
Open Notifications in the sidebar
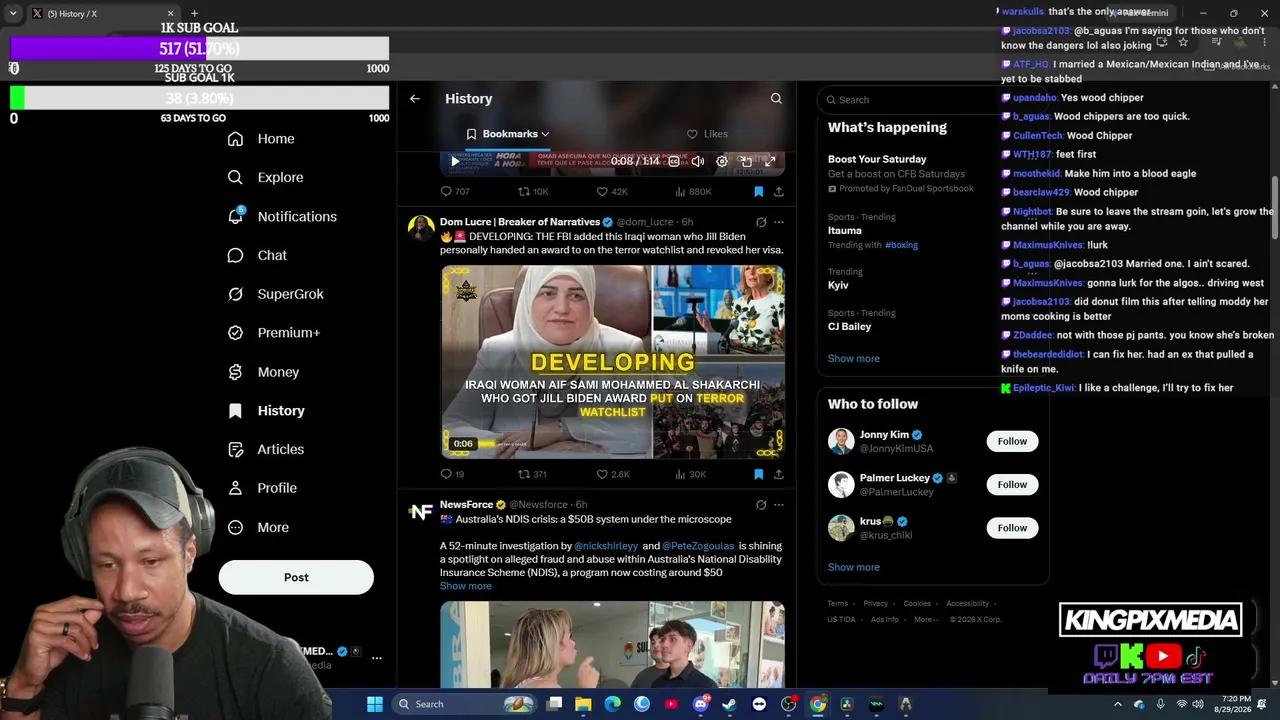click(x=282, y=216)
